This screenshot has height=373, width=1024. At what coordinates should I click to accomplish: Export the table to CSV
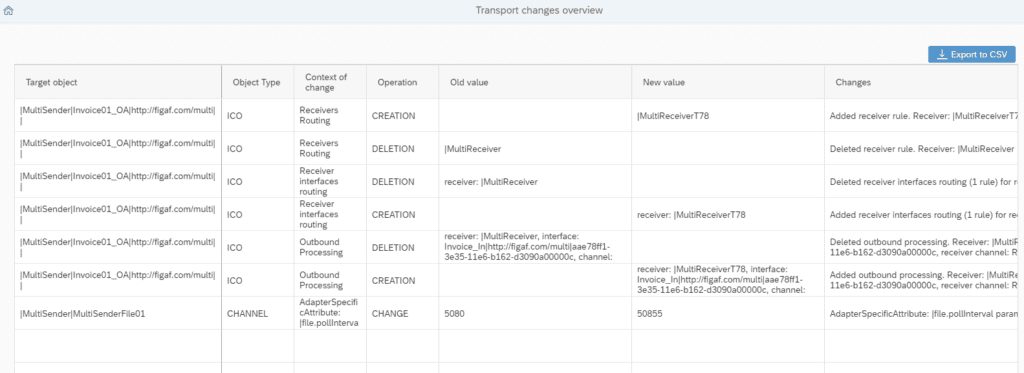(971, 55)
